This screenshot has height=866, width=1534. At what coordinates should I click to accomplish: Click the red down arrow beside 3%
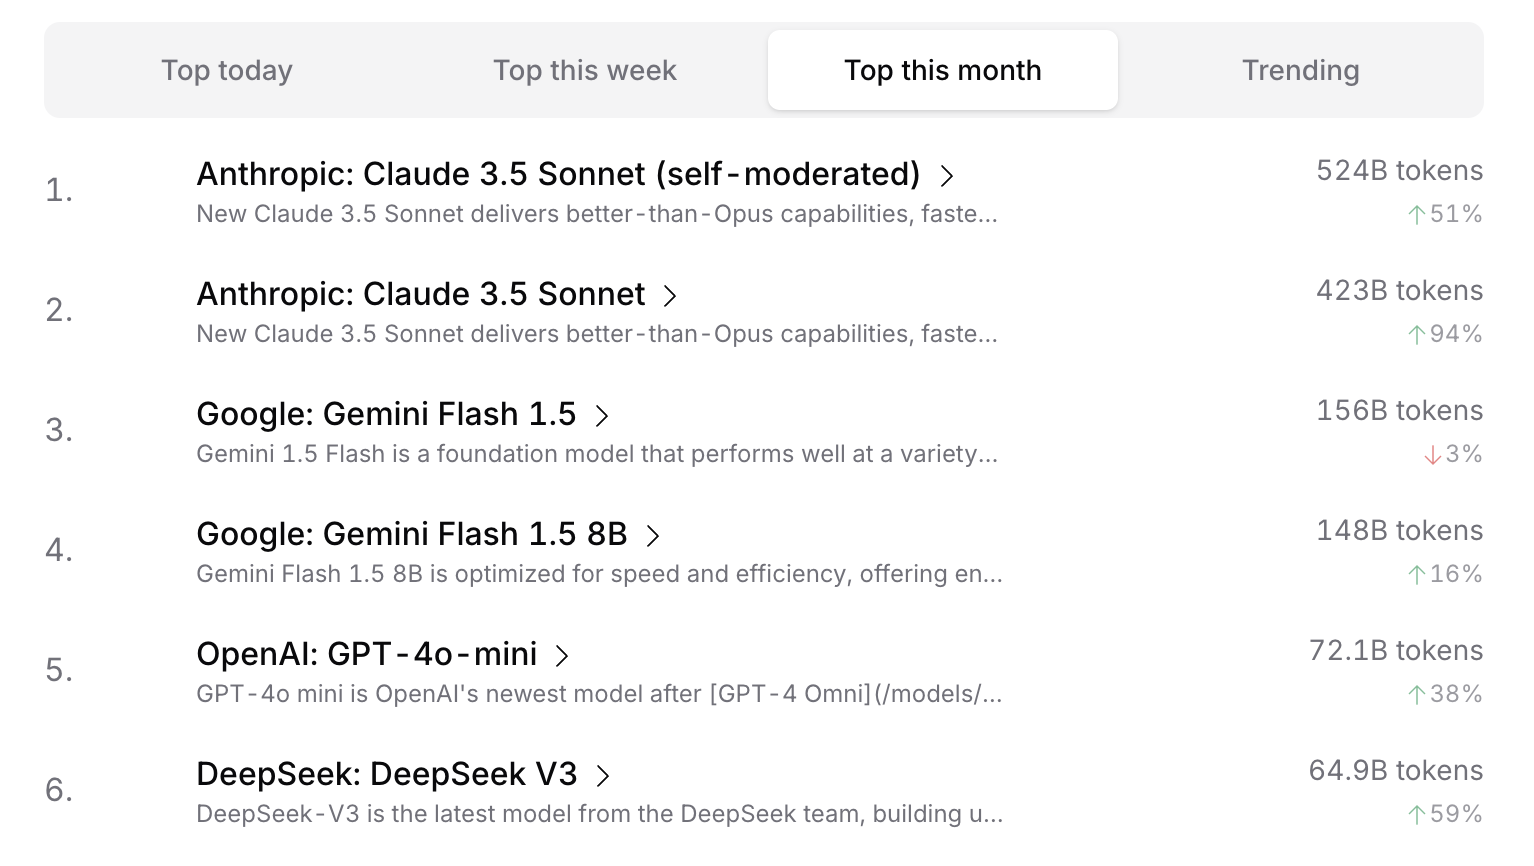click(1432, 455)
